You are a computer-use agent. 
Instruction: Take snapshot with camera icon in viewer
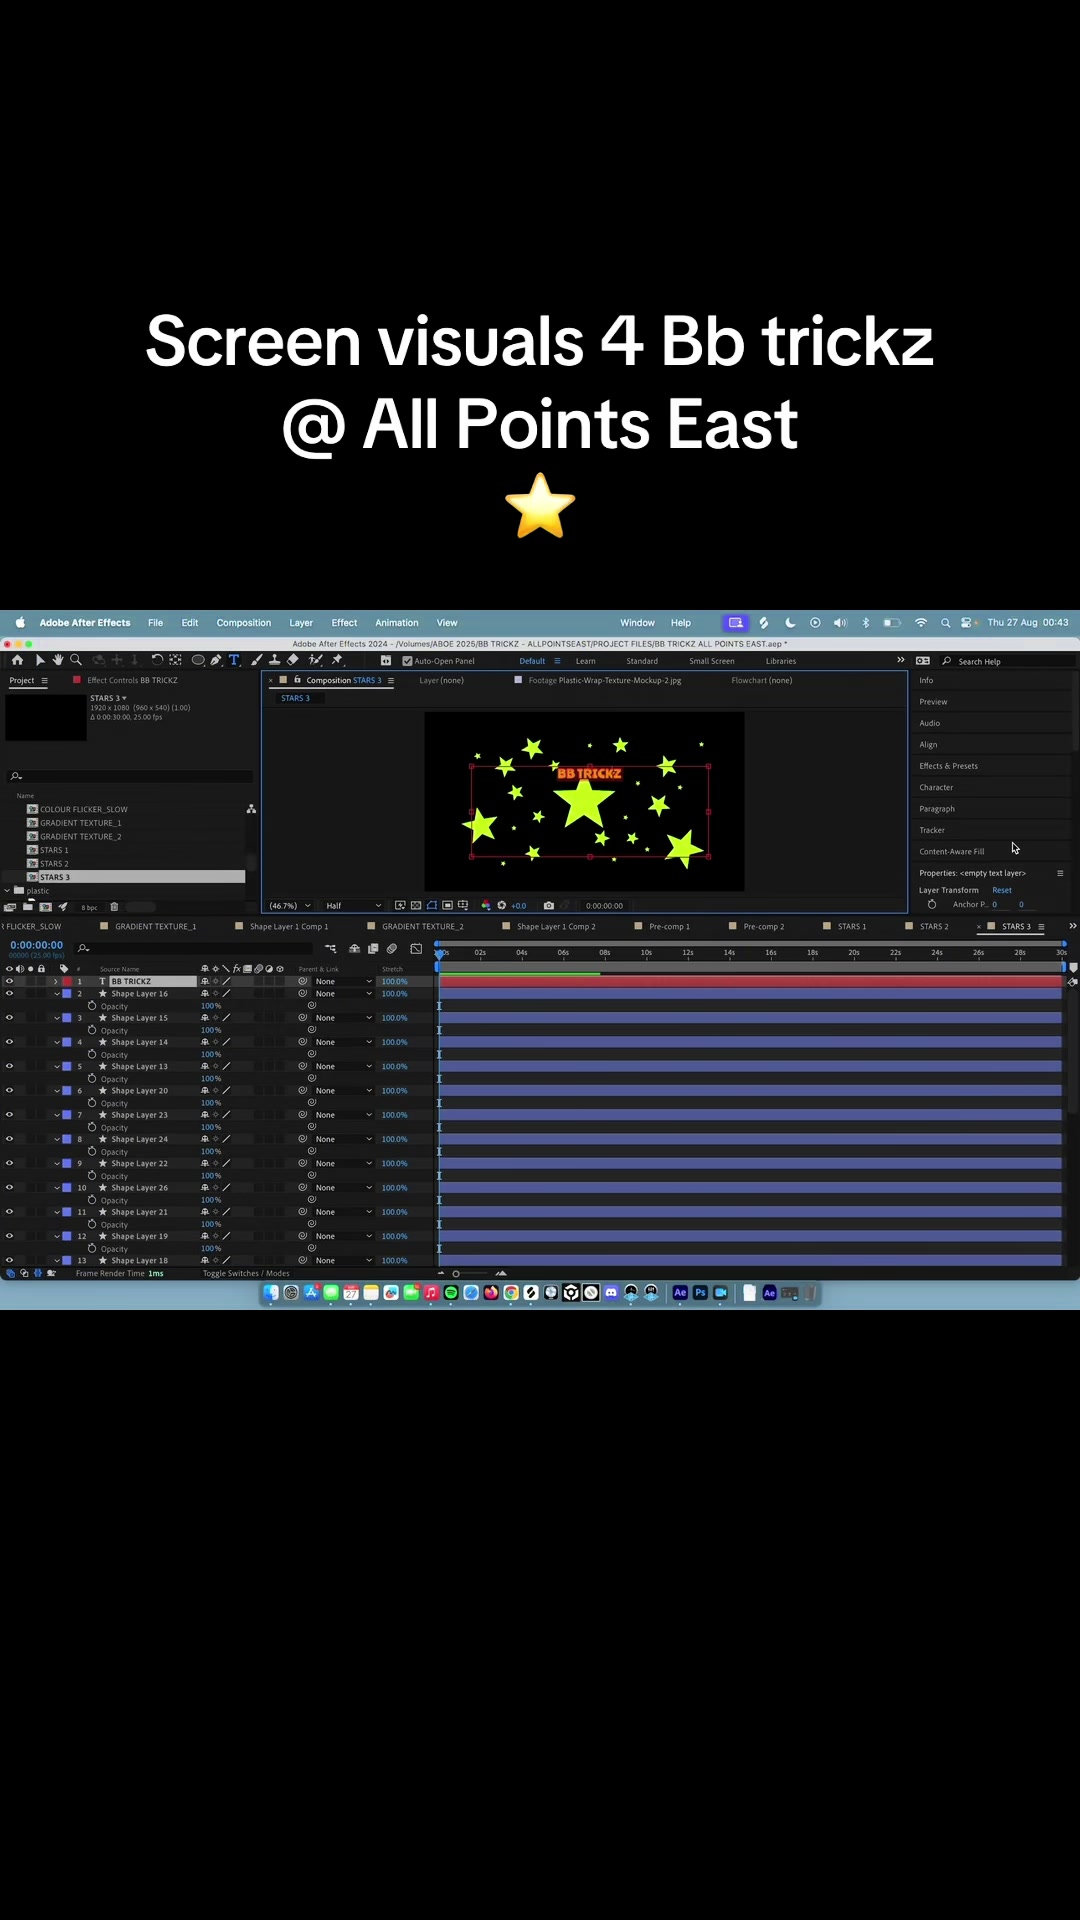pos(548,906)
